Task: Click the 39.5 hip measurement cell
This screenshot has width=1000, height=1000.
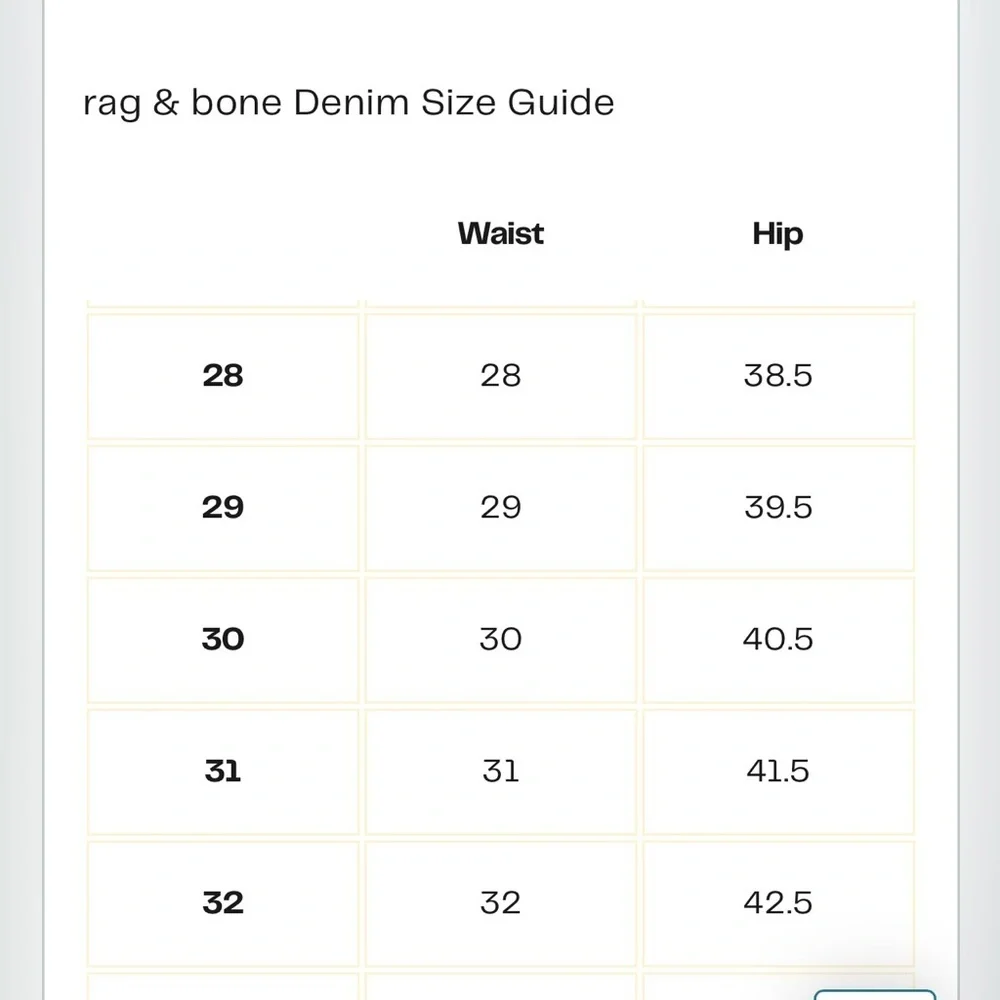Action: coord(778,508)
